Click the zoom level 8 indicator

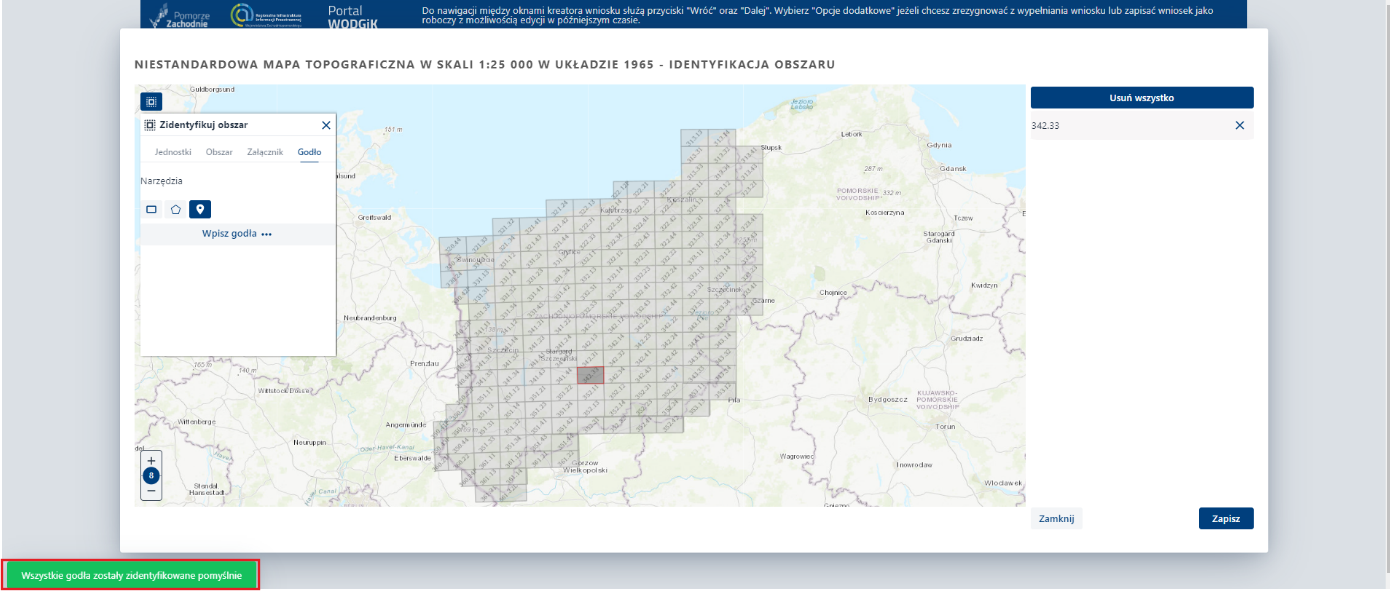click(x=151, y=476)
